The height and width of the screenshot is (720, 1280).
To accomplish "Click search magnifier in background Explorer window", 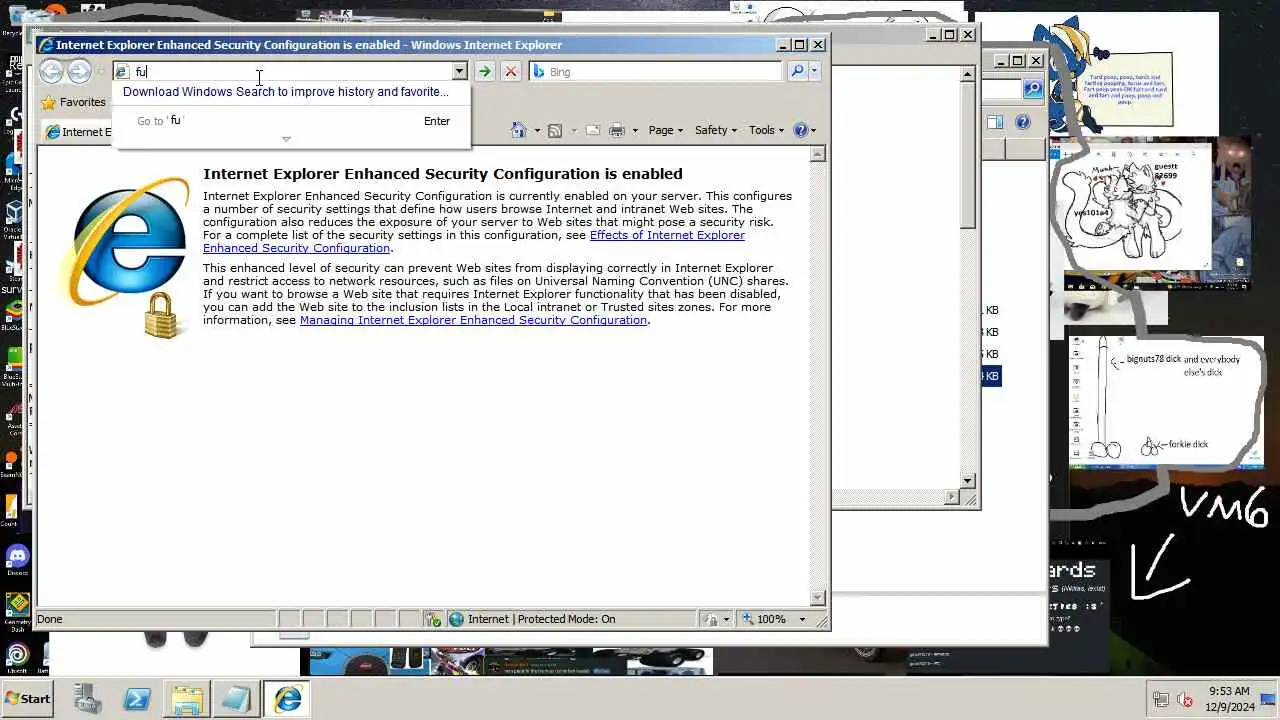I will pyautogui.click(x=1033, y=90).
